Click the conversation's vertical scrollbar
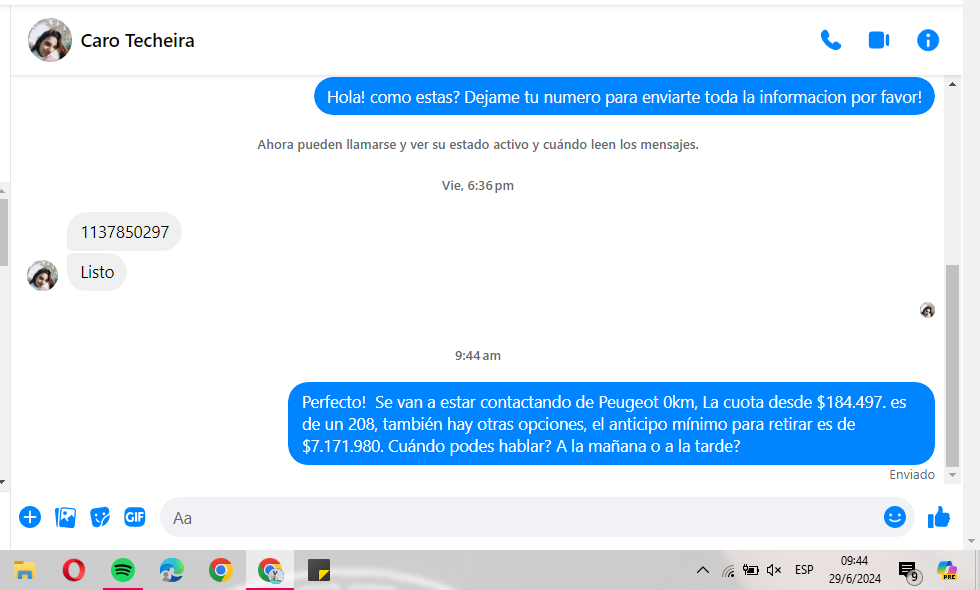Image resolution: width=980 pixels, height=590 pixels. click(x=952, y=360)
